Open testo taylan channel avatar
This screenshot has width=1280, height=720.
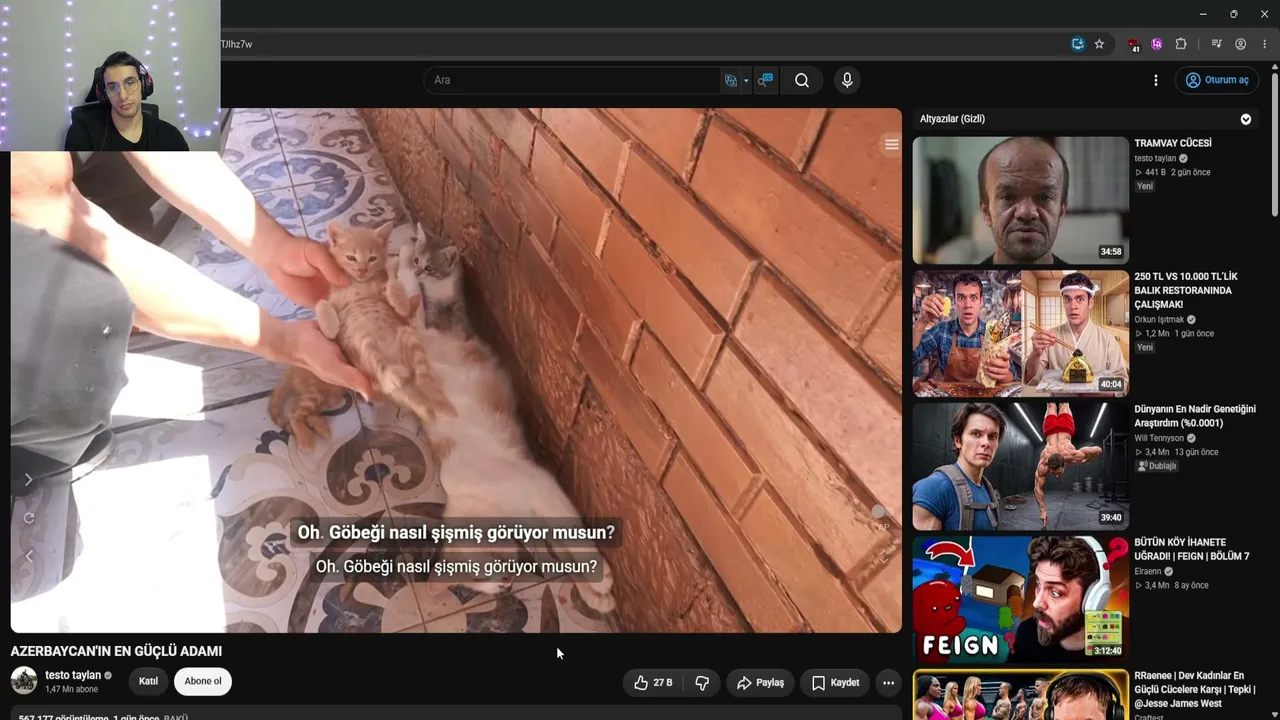(24, 681)
